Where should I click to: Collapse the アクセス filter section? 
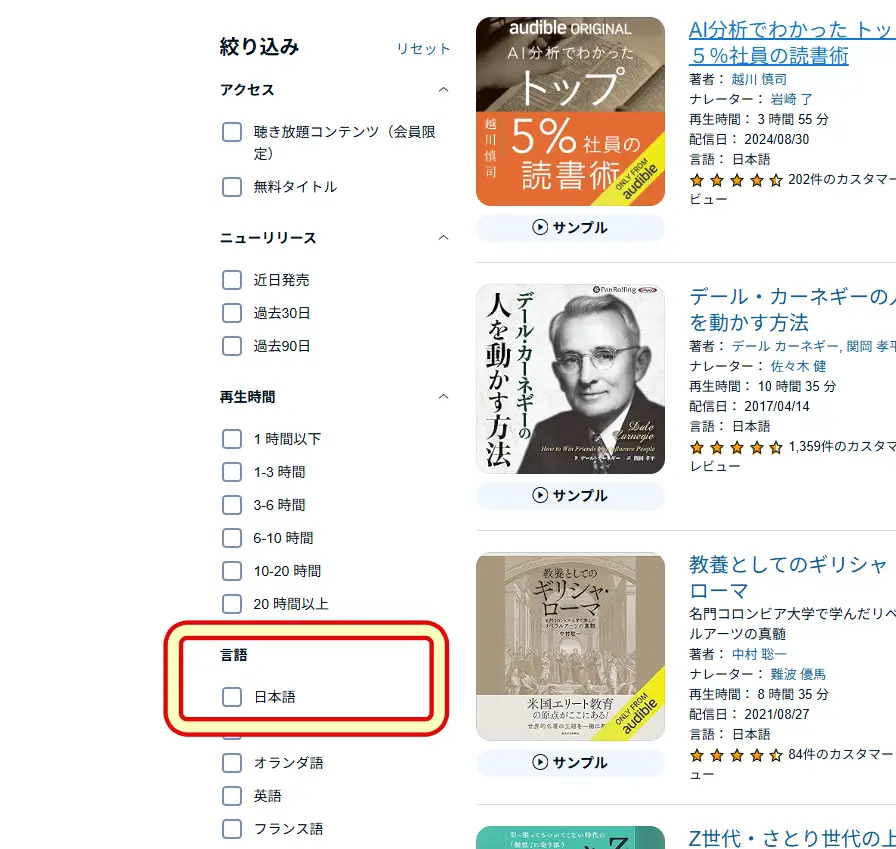(x=442, y=89)
